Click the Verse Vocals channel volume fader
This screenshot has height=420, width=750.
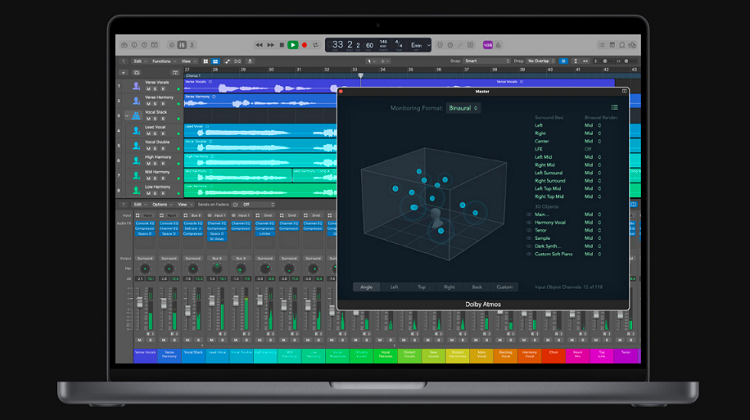coord(140,303)
